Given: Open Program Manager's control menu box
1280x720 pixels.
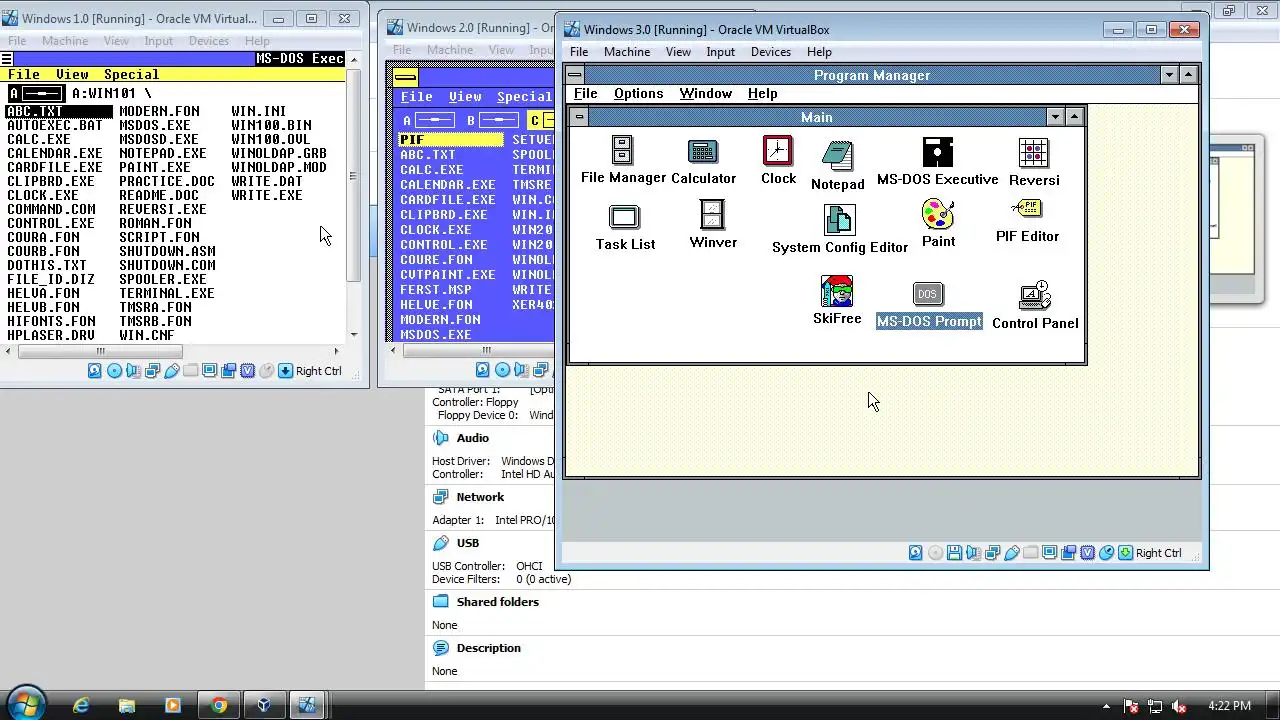Looking at the screenshot, I should point(574,75).
